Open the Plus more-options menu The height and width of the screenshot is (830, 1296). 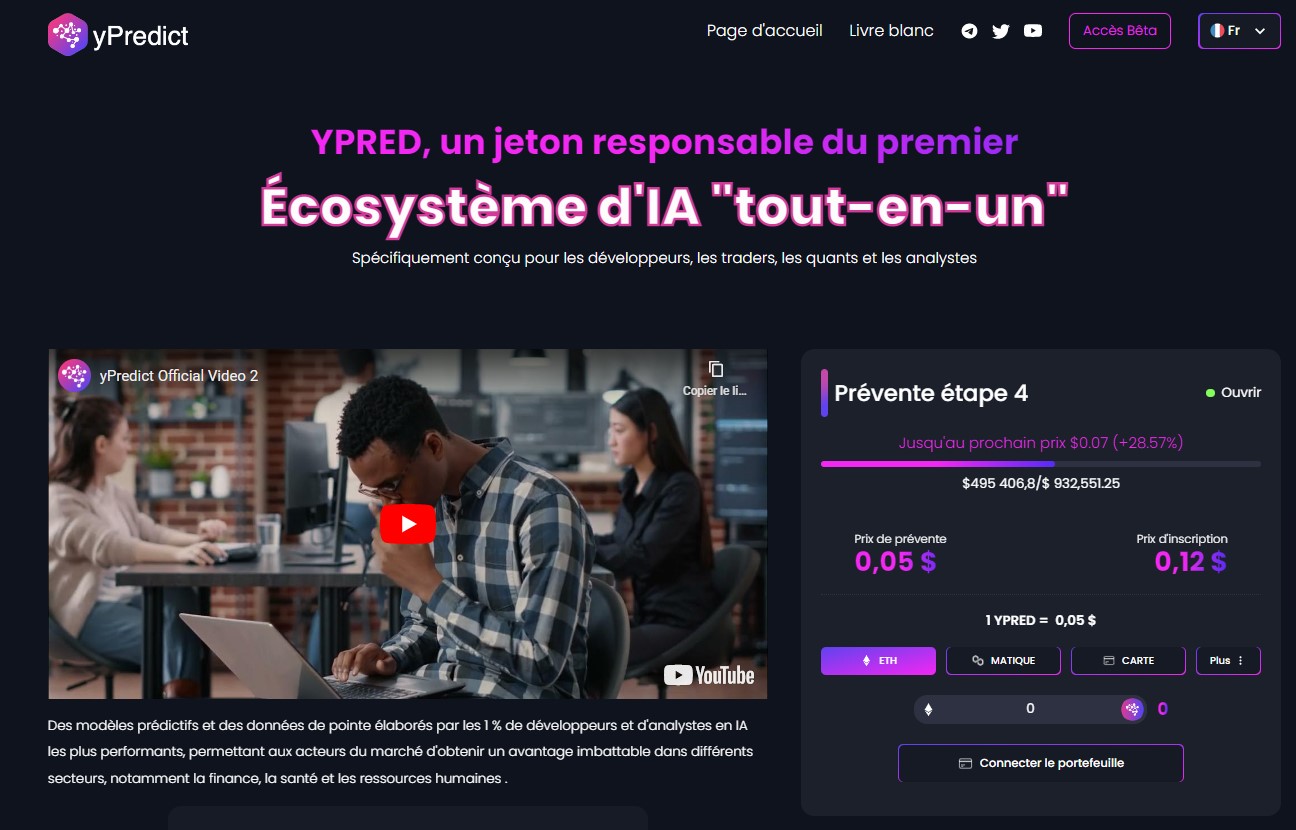pos(1228,661)
